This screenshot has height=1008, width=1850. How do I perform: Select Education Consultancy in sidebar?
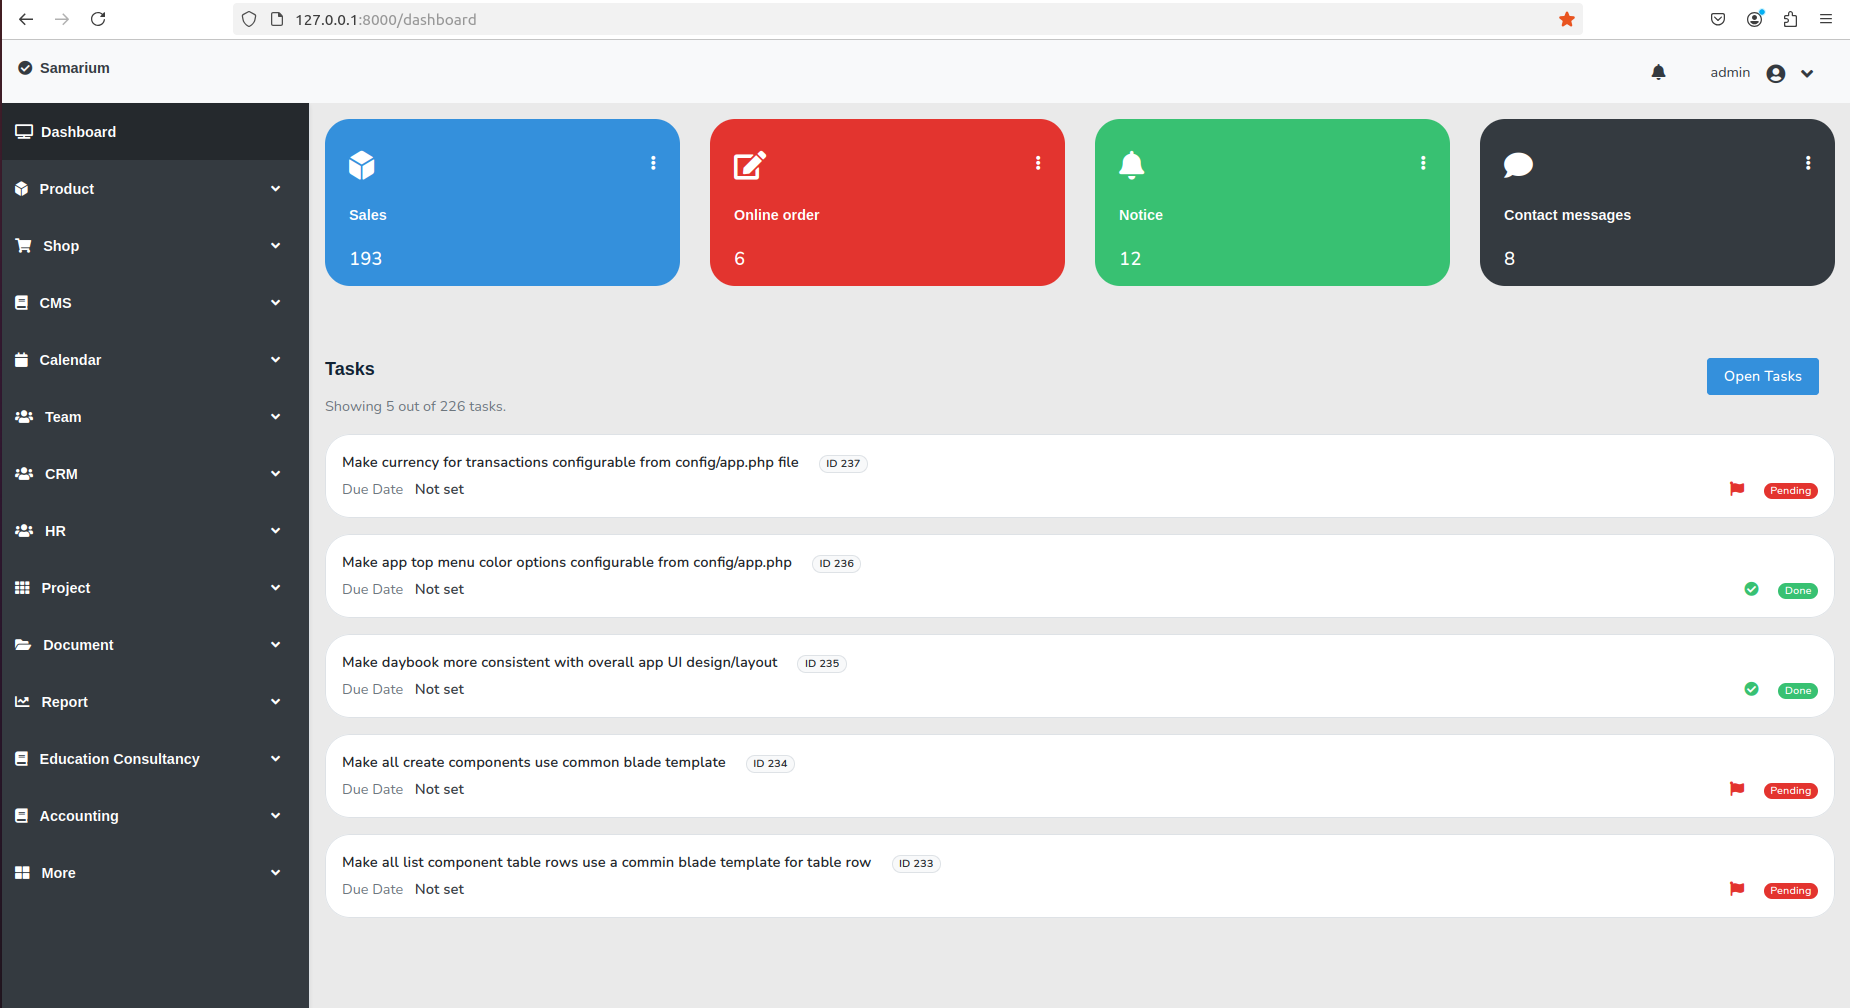[119, 759]
